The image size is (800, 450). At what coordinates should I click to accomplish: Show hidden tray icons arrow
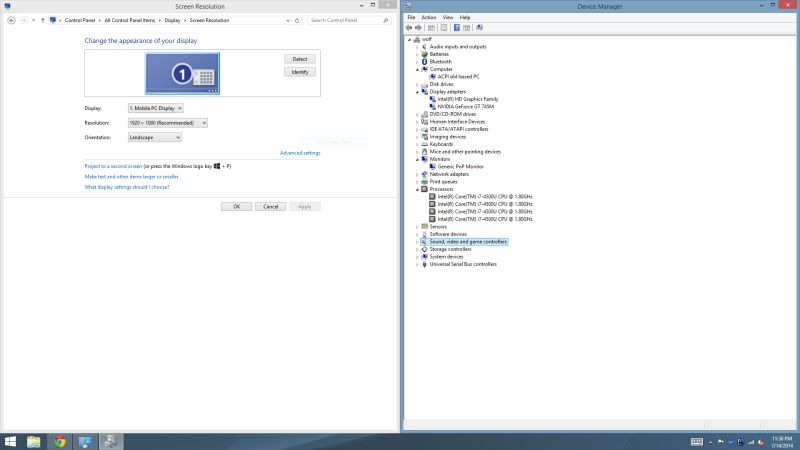click(710, 442)
